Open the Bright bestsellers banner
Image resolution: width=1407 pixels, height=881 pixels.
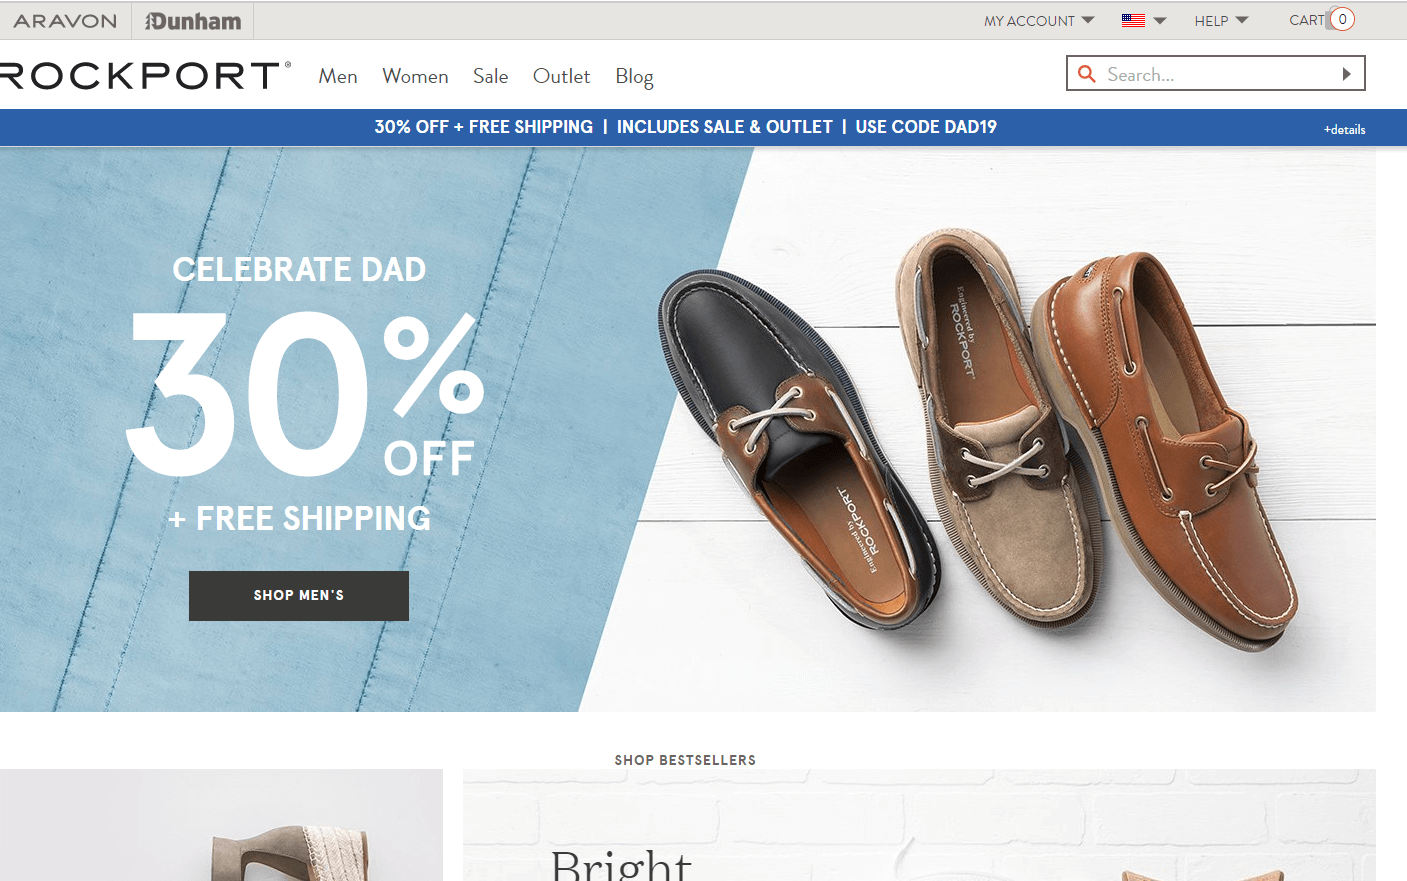pyautogui.click(x=919, y=825)
